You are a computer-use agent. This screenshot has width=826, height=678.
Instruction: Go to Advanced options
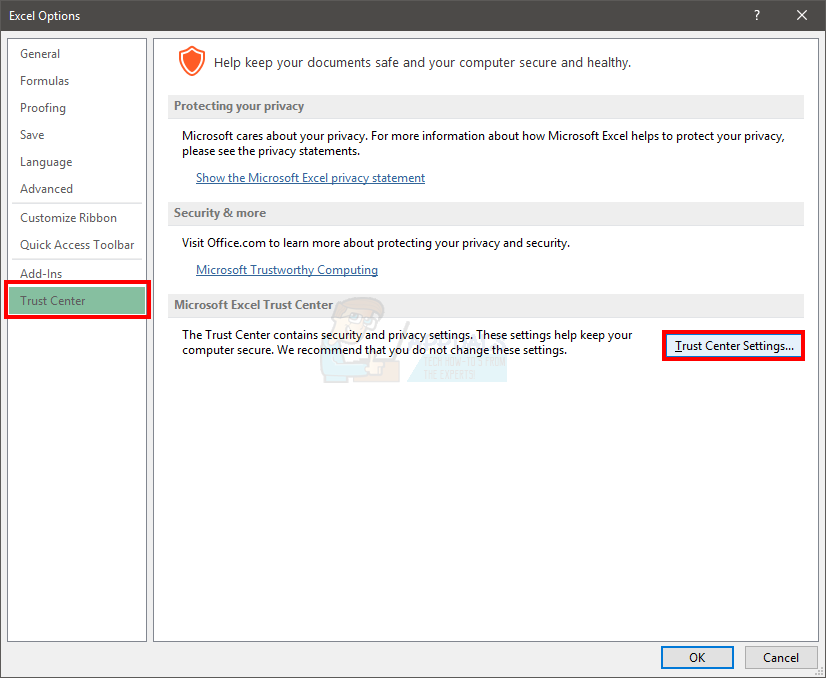(47, 189)
